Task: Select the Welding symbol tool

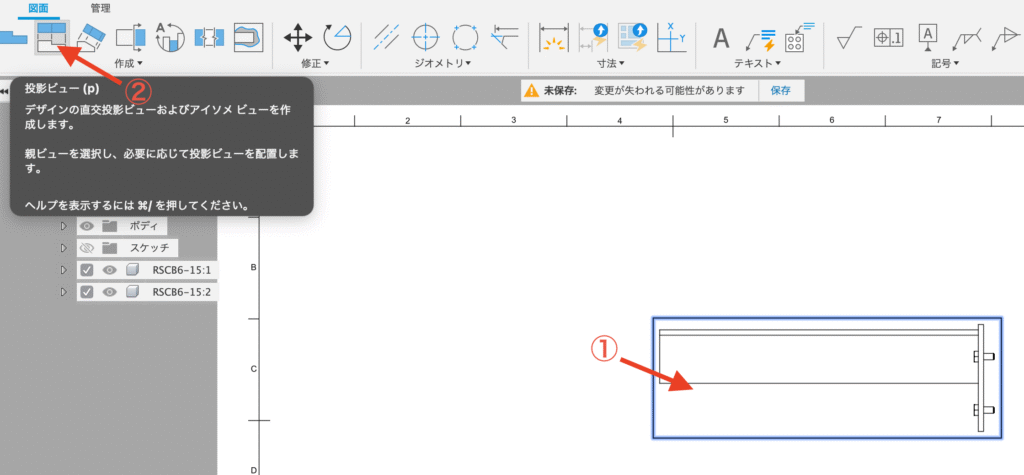Action: [967, 39]
